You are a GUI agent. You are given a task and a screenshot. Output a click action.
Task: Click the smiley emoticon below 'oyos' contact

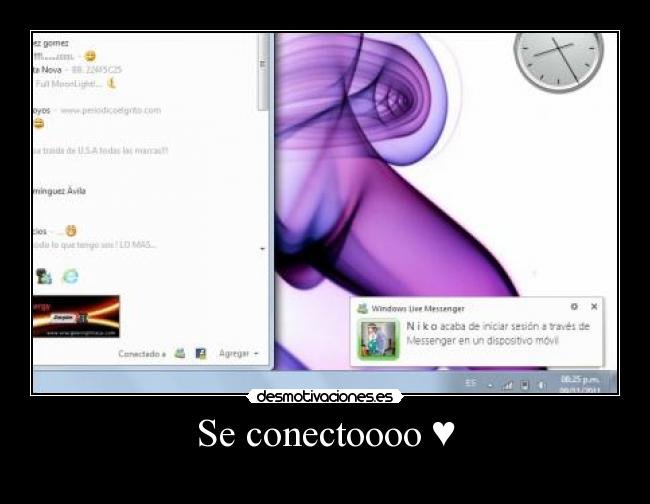click(39, 124)
